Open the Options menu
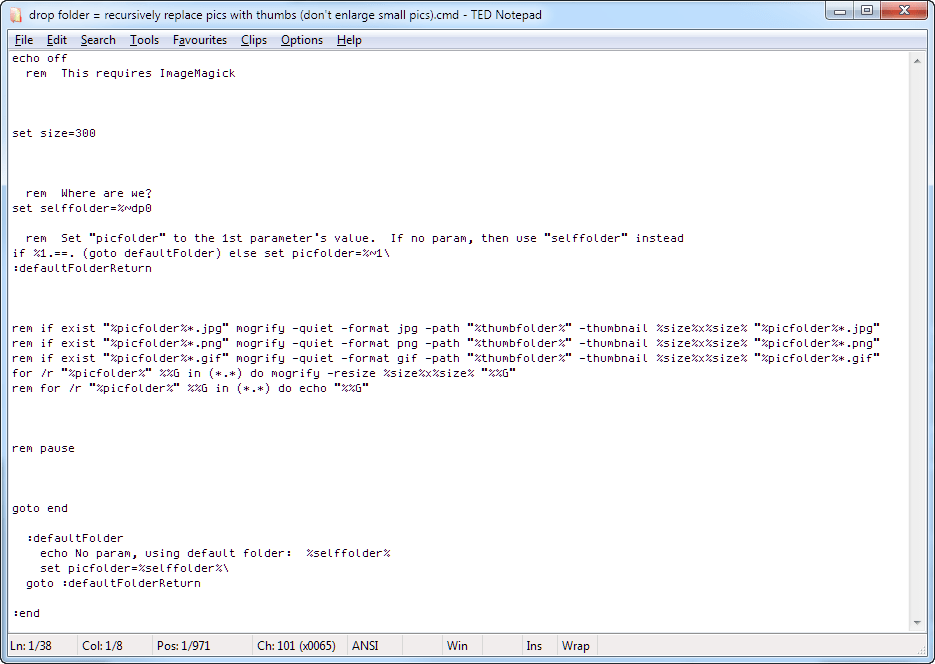Screen dimensions: 935x664 click(x=301, y=40)
